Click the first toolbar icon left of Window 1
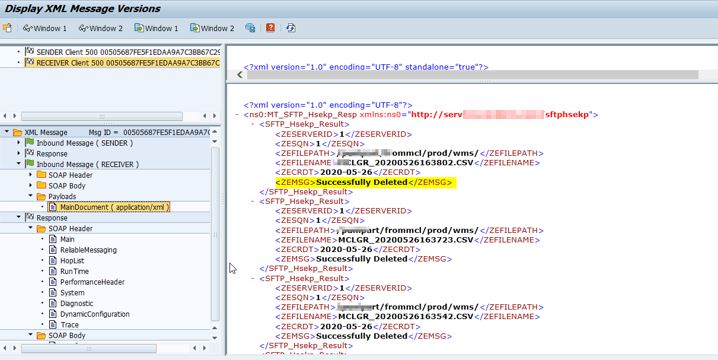 tap(8, 28)
